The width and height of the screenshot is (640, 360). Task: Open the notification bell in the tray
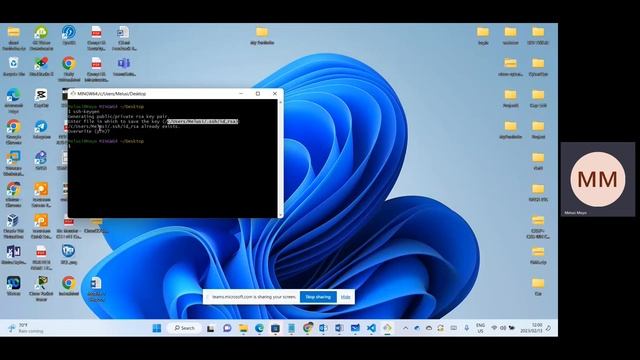click(x=549, y=328)
